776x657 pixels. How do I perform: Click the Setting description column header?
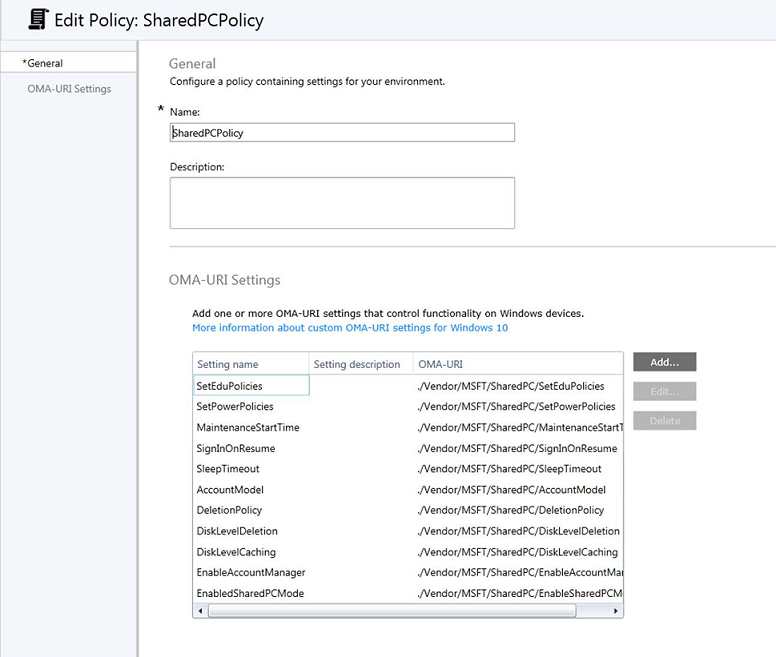[357, 364]
